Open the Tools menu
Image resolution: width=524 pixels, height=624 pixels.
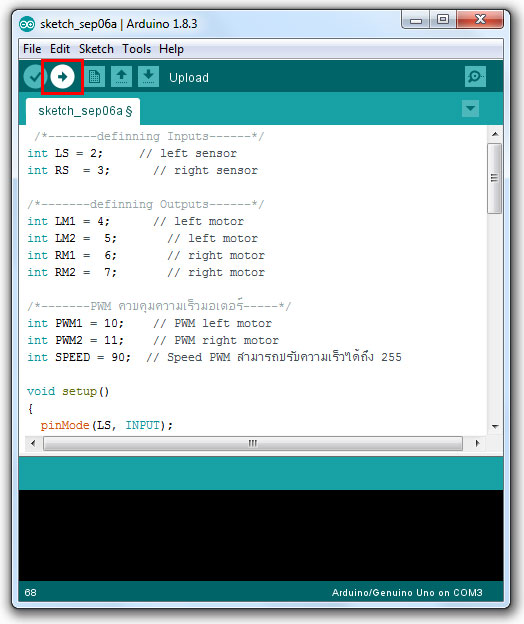pos(136,49)
